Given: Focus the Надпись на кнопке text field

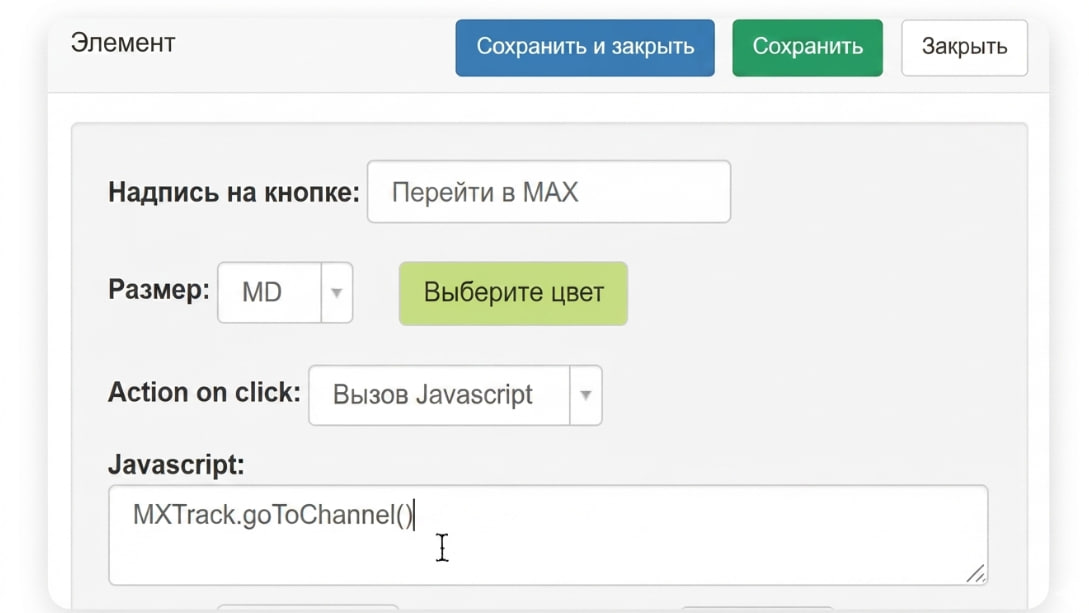Looking at the screenshot, I should coord(549,192).
